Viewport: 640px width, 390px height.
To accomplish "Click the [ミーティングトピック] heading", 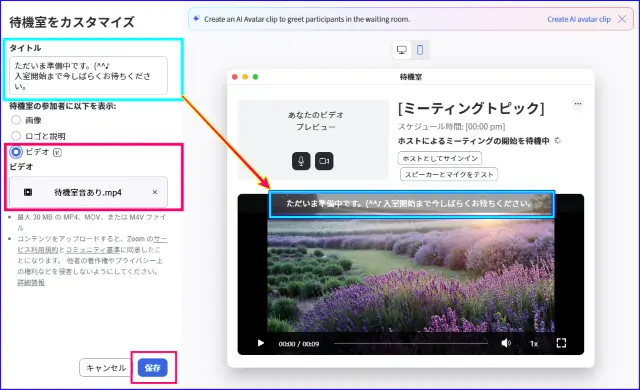I will [471, 109].
